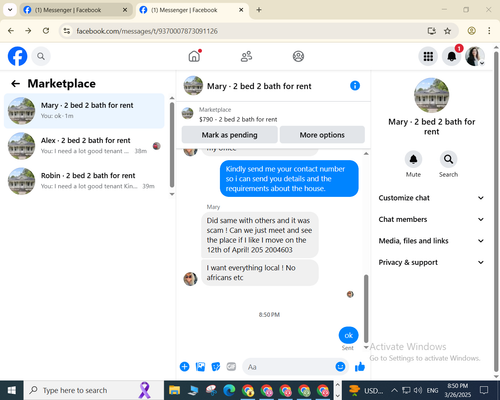Open more actions plus icon in composer

coord(184,367)
